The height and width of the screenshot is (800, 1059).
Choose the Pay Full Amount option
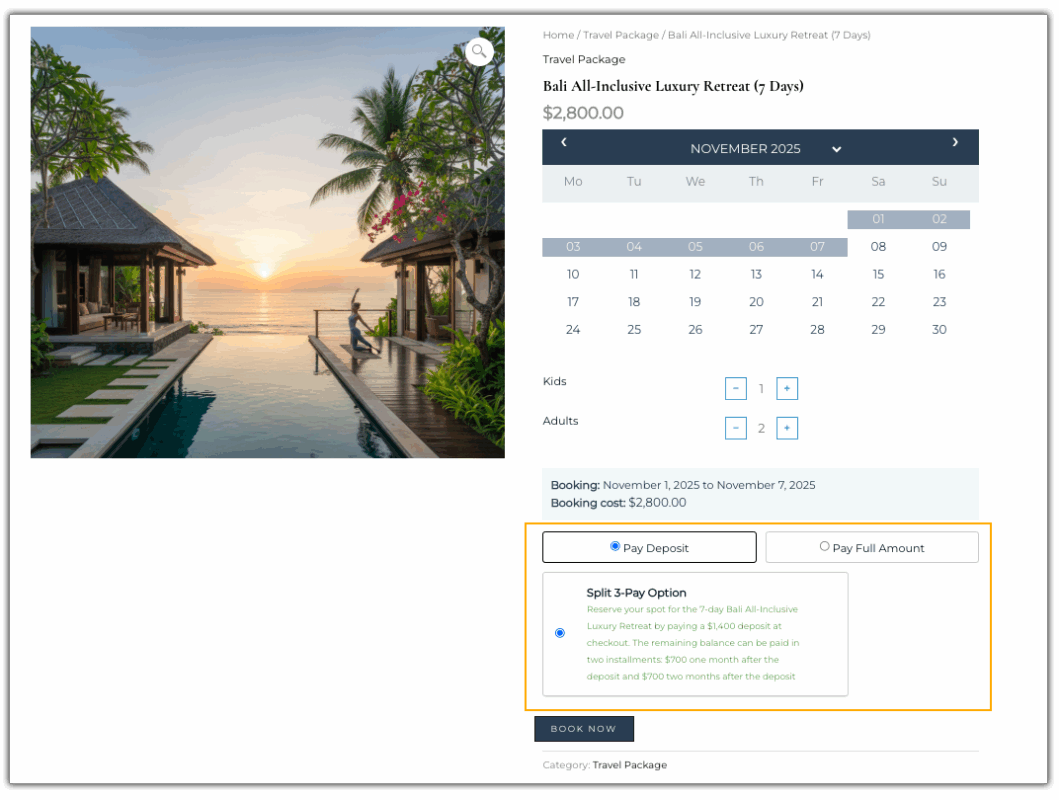click(x=825, y=546)
